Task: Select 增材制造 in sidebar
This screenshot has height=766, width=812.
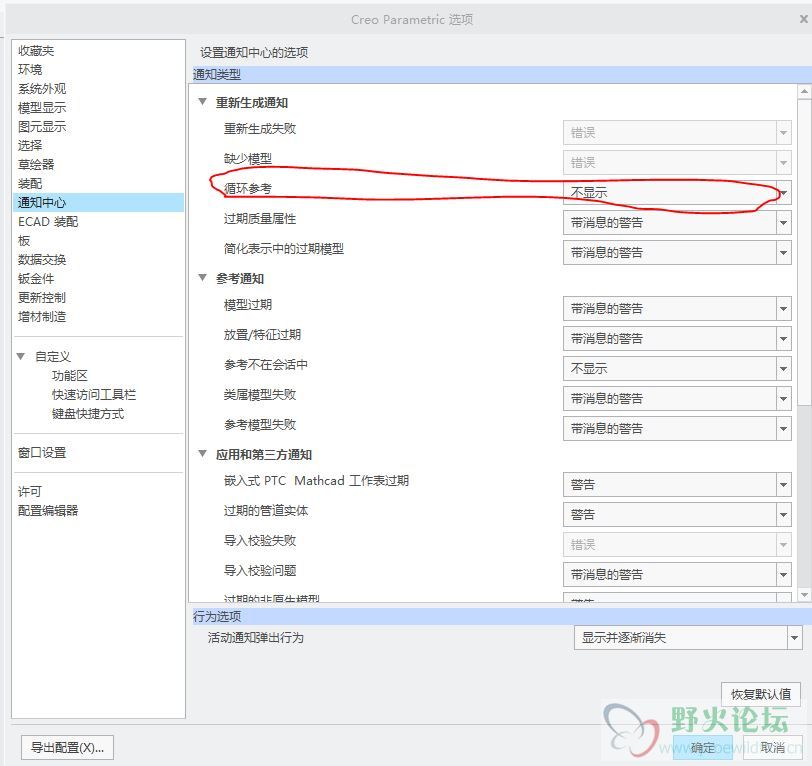Action: (42, 316)
